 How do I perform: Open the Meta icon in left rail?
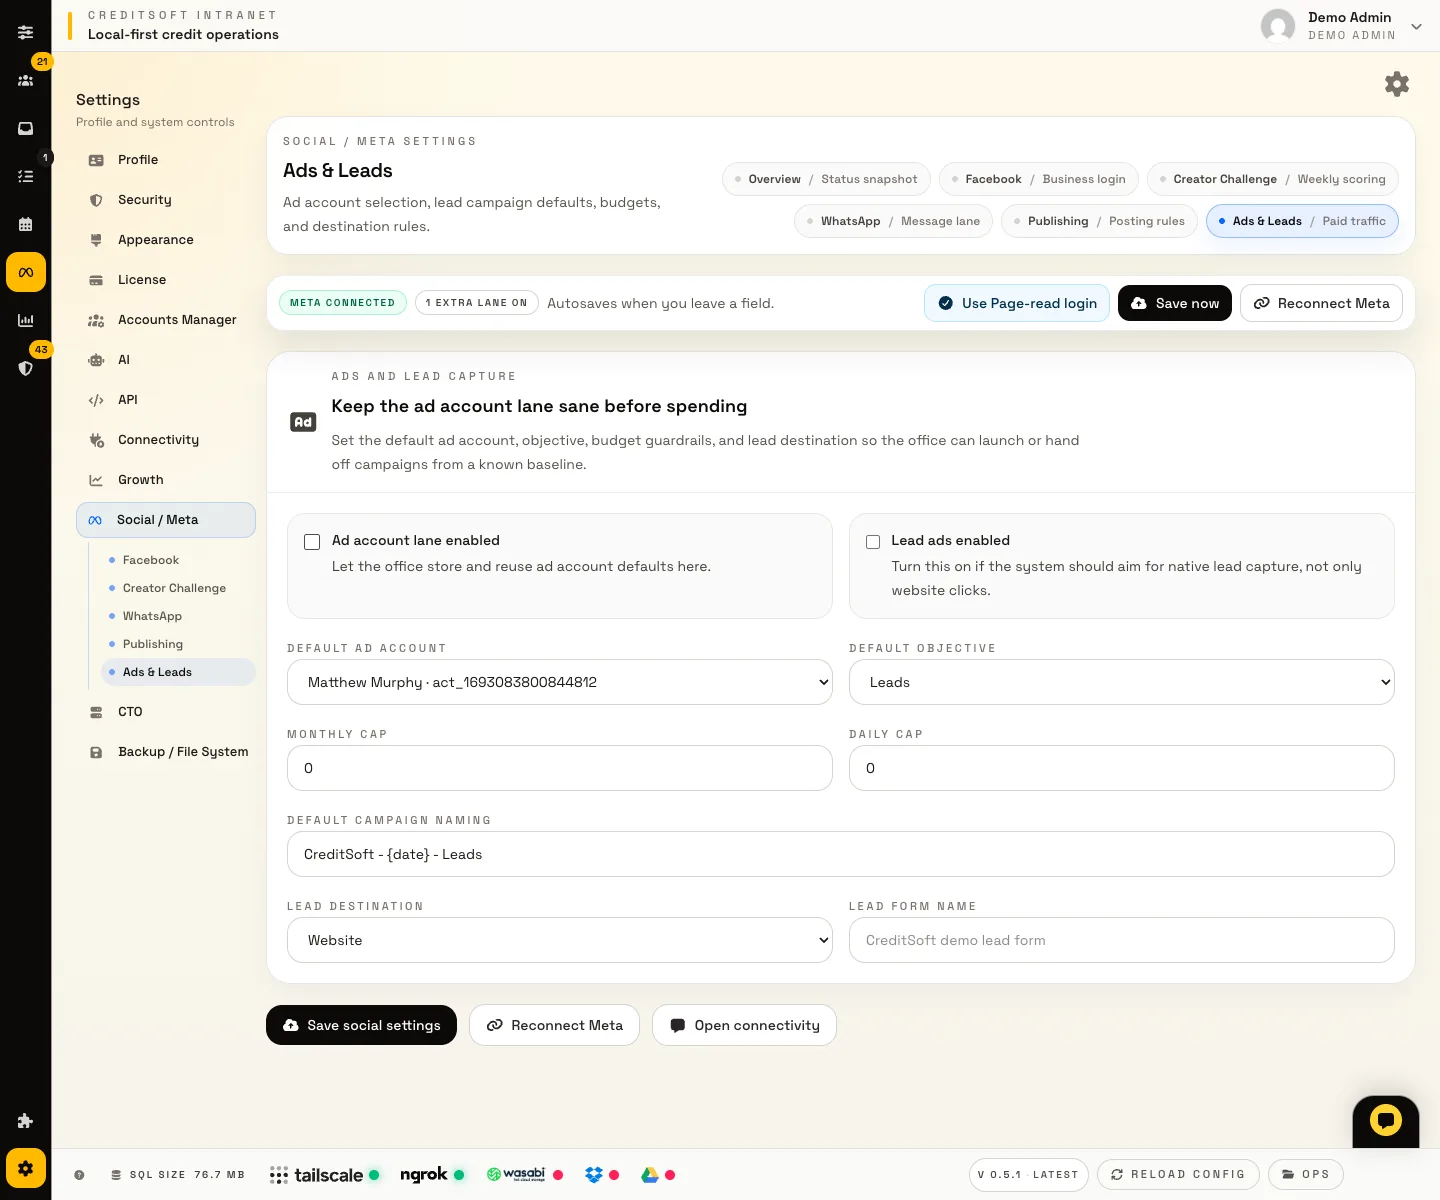pyautogui.click(x=26, y=272)
